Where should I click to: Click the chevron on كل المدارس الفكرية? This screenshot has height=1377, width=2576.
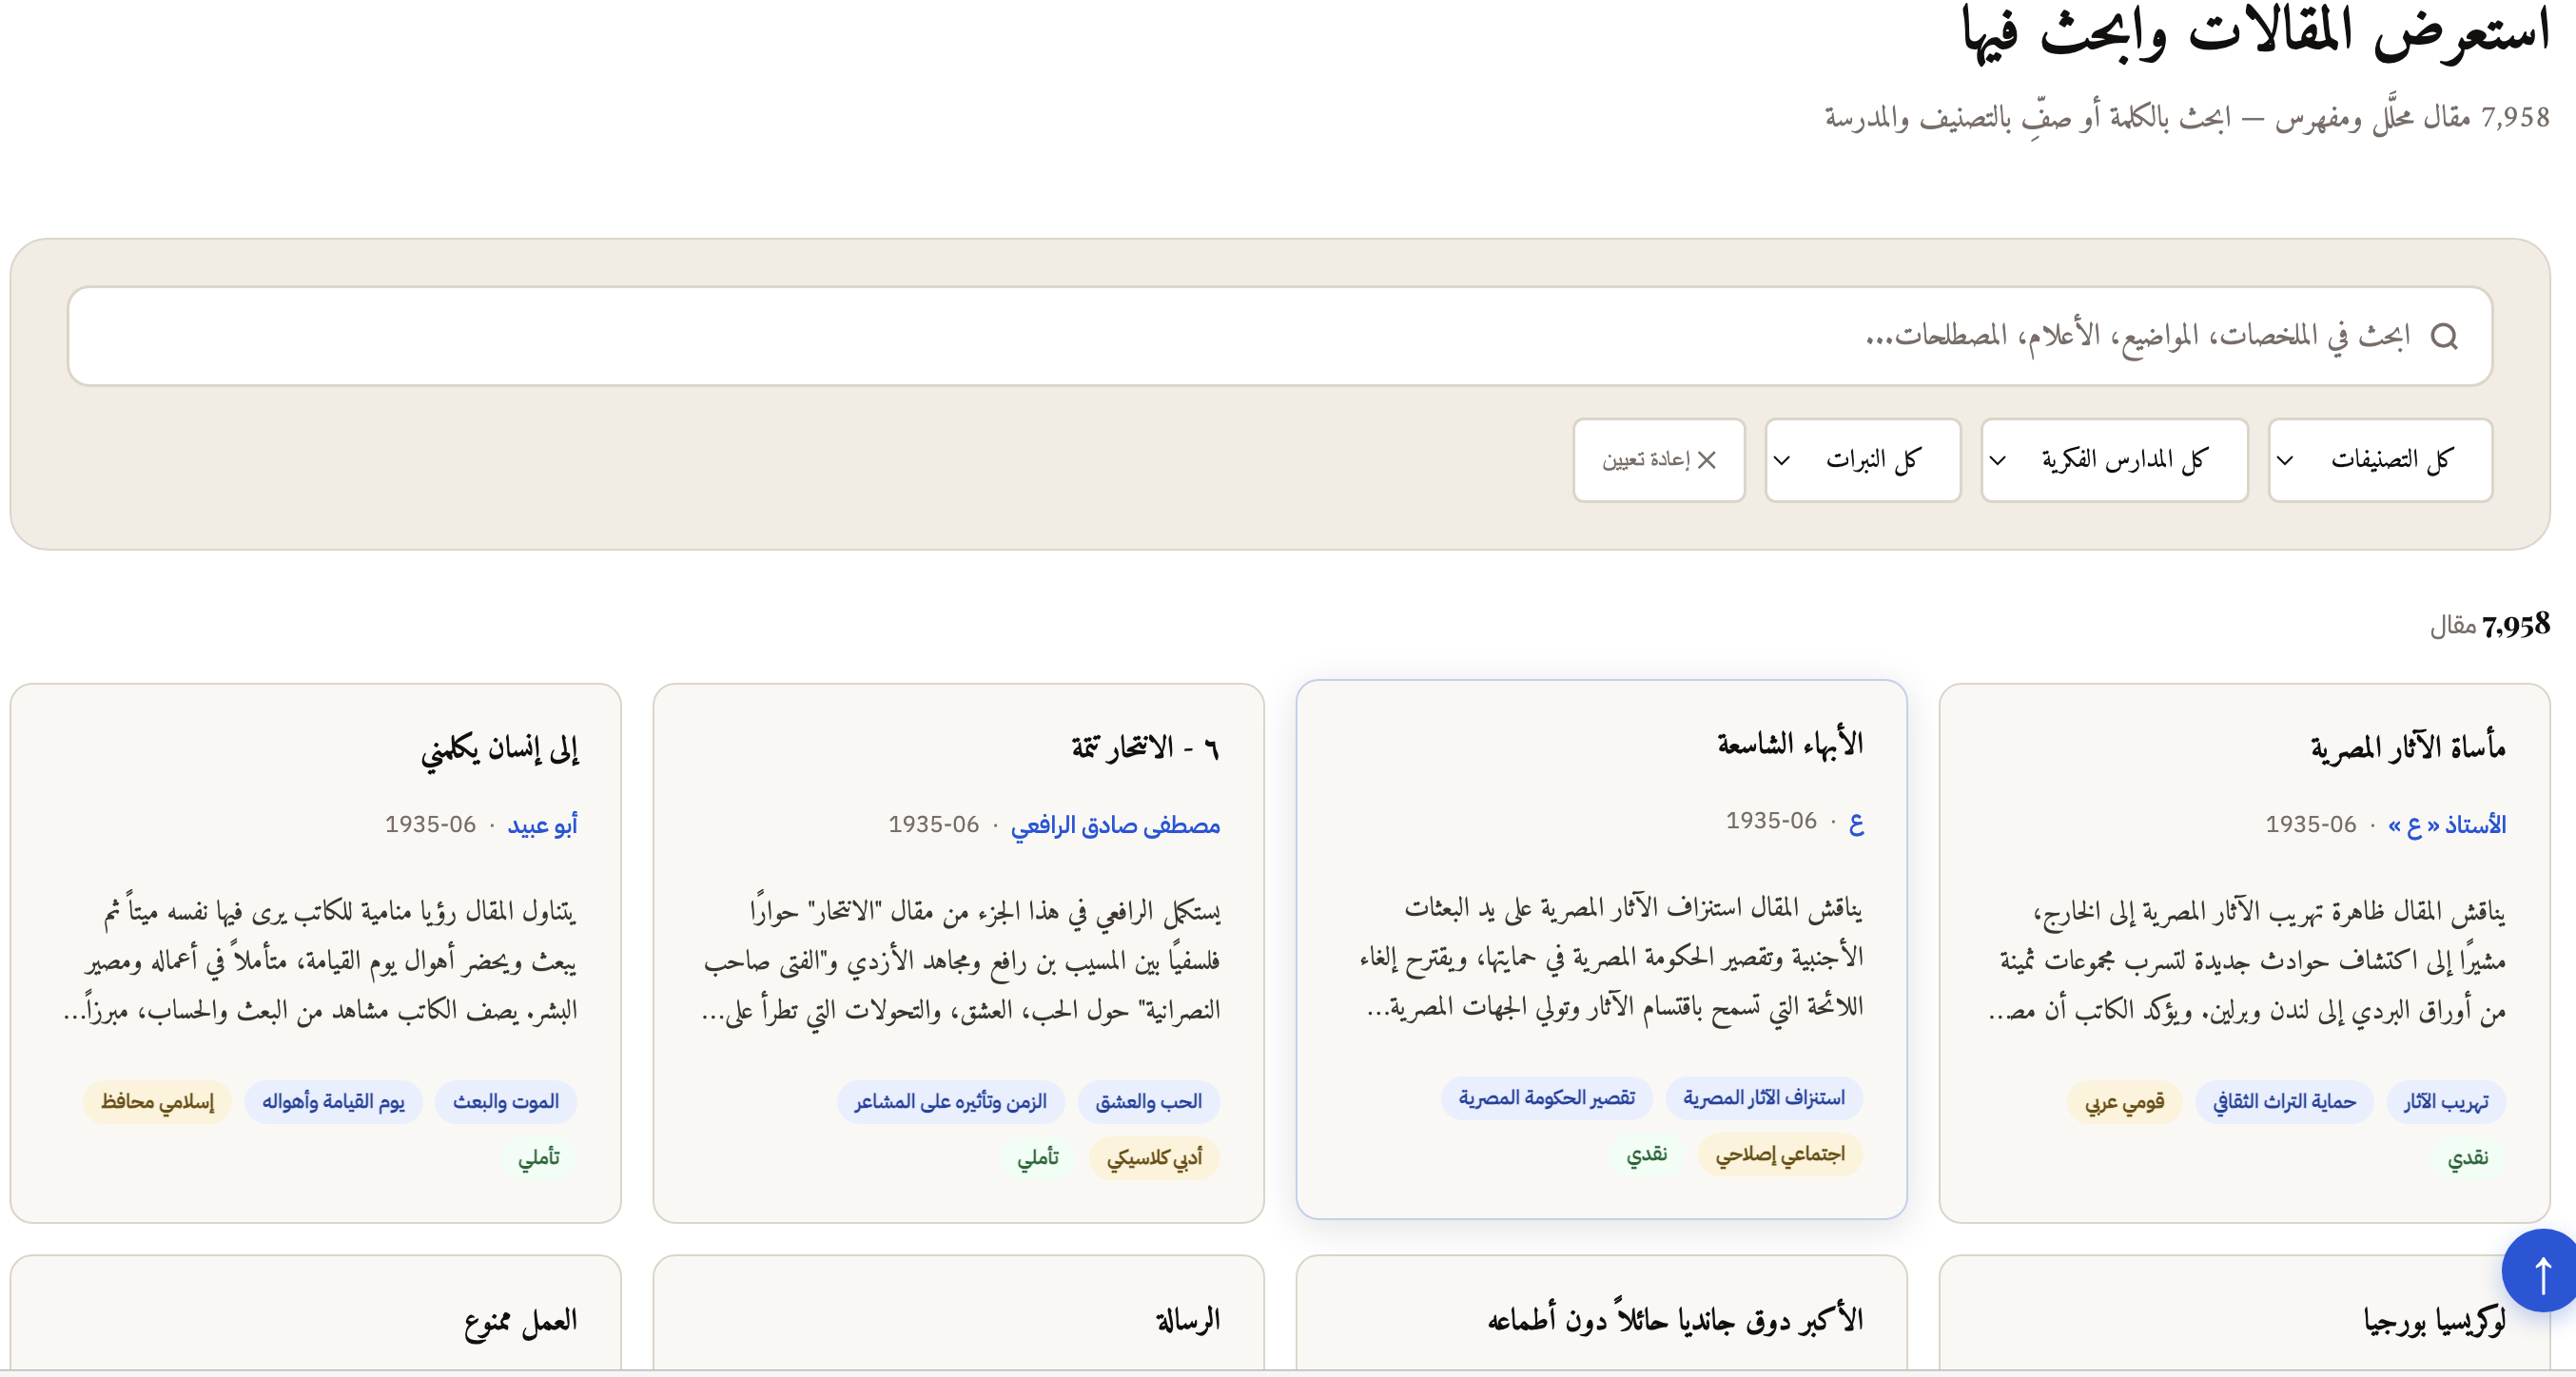tap(1997, 461)
